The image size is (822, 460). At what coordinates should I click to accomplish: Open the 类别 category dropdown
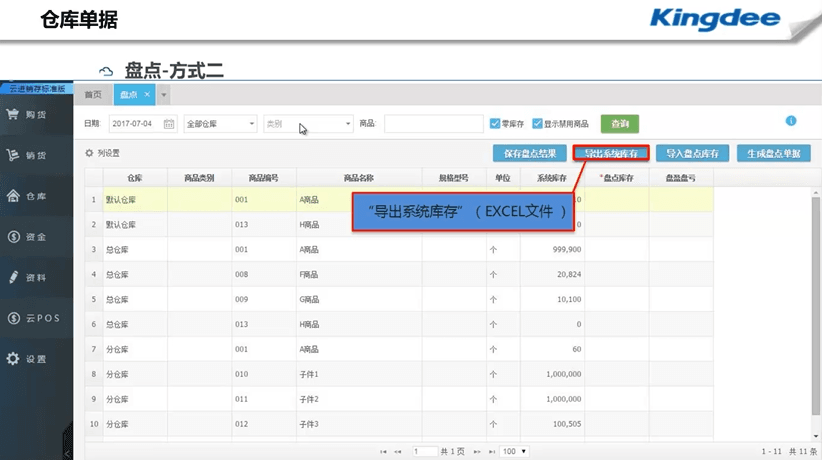pyautogui.click(x=308, y=124)
